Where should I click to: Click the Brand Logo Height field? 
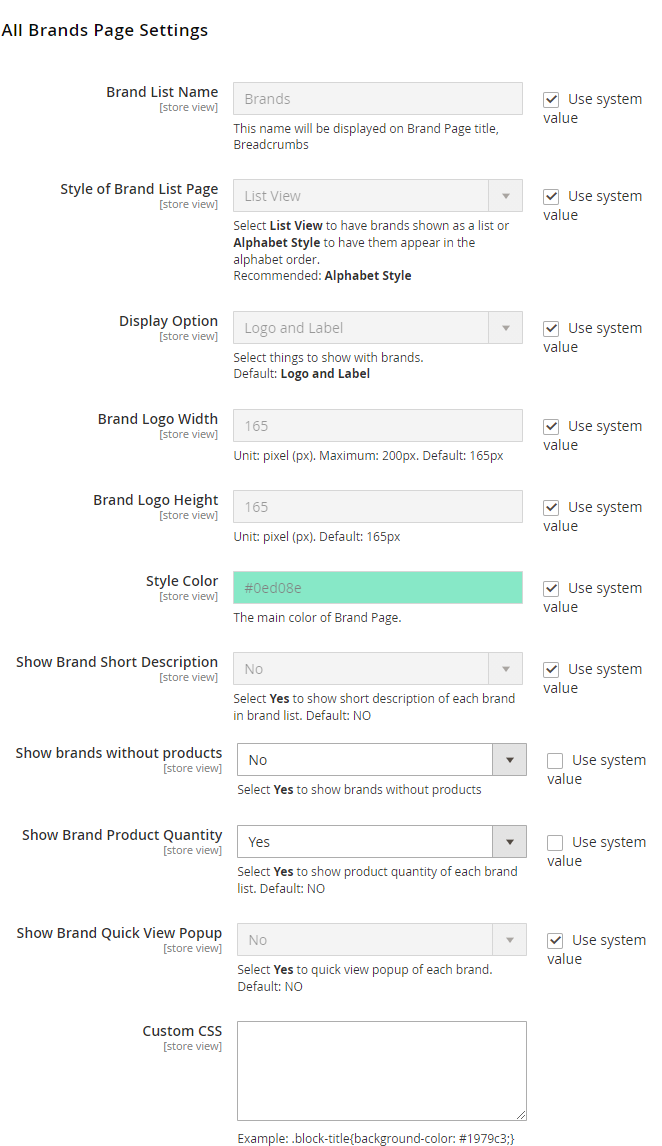(x=377, y=507)
